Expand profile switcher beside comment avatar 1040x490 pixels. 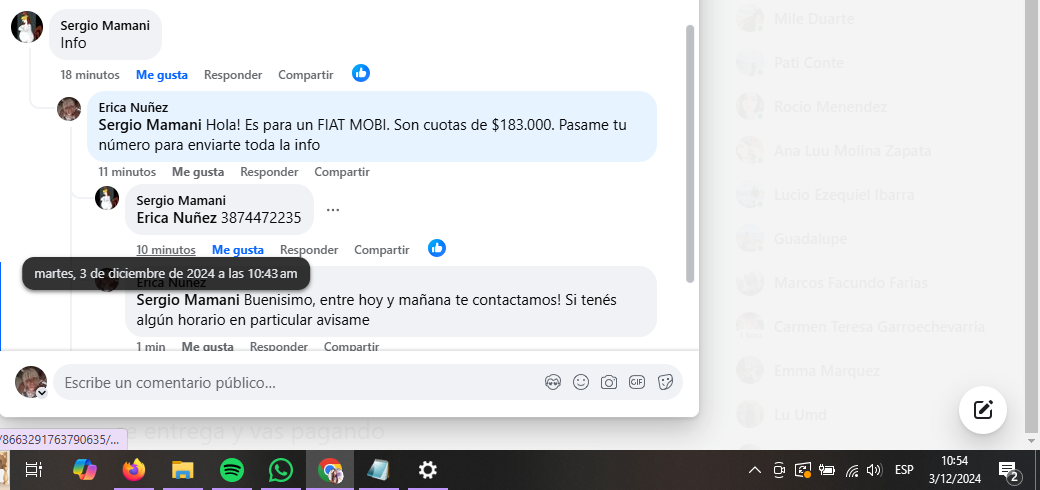coord(42,393)
